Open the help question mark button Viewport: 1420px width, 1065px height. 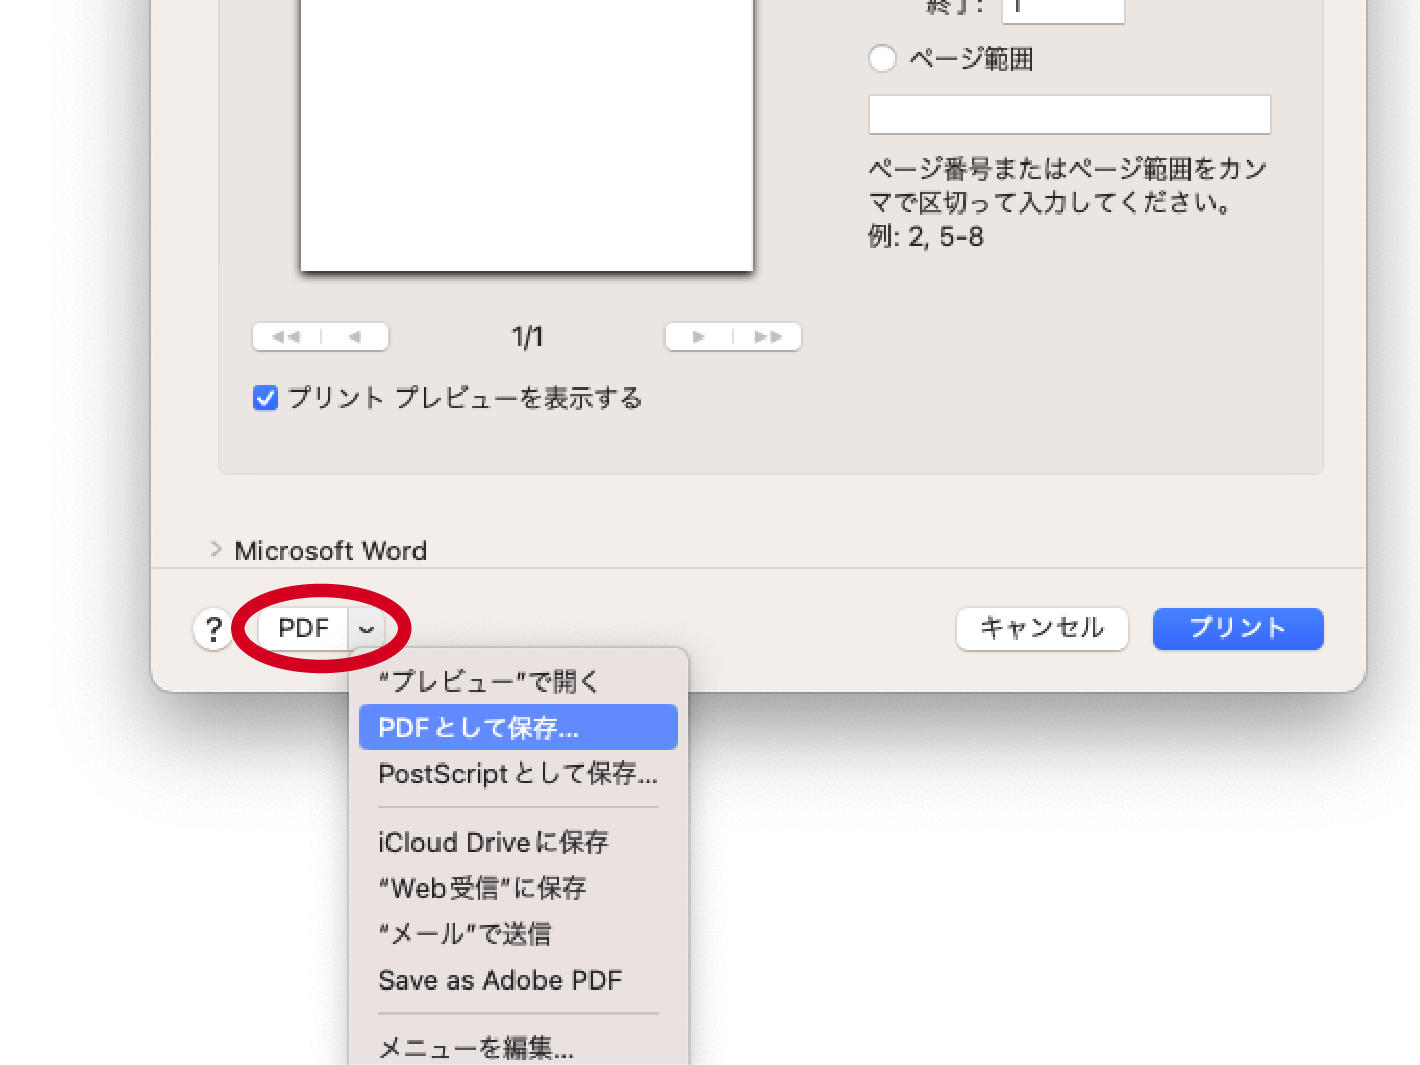point(213,630)
